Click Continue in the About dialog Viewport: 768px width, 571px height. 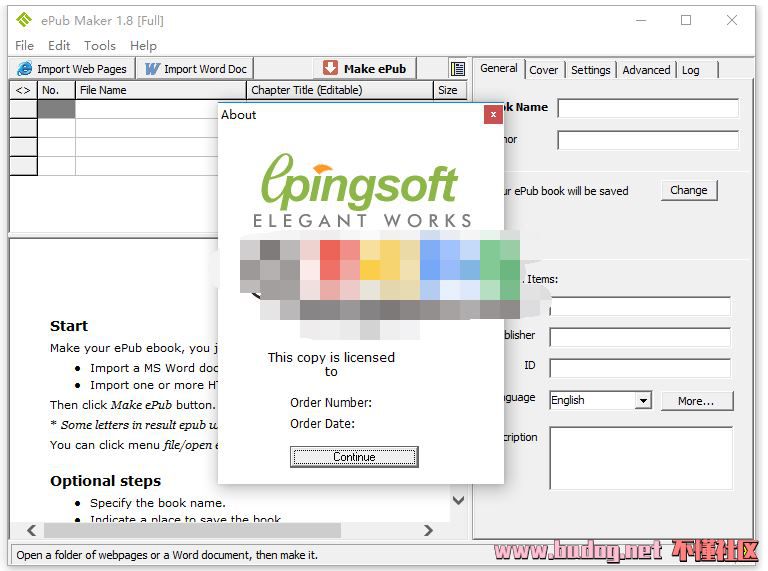click(354, 457)
